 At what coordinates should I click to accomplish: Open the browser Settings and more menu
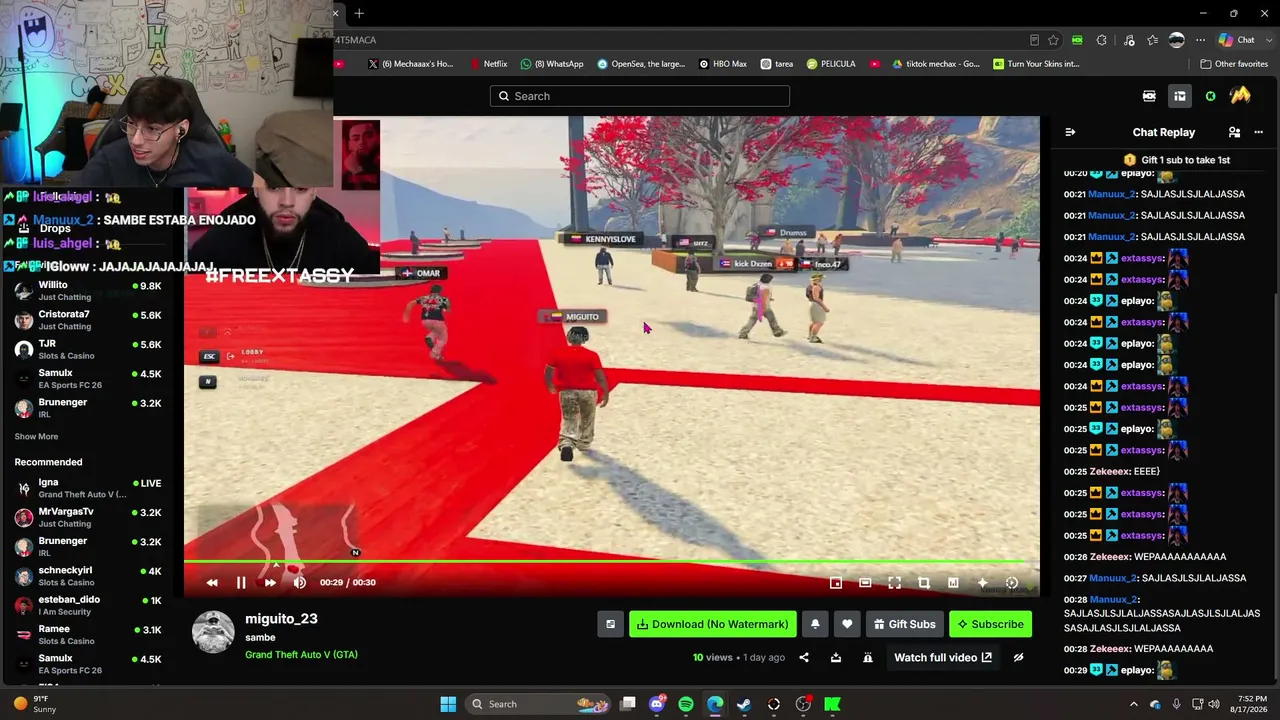[1202, 40]
